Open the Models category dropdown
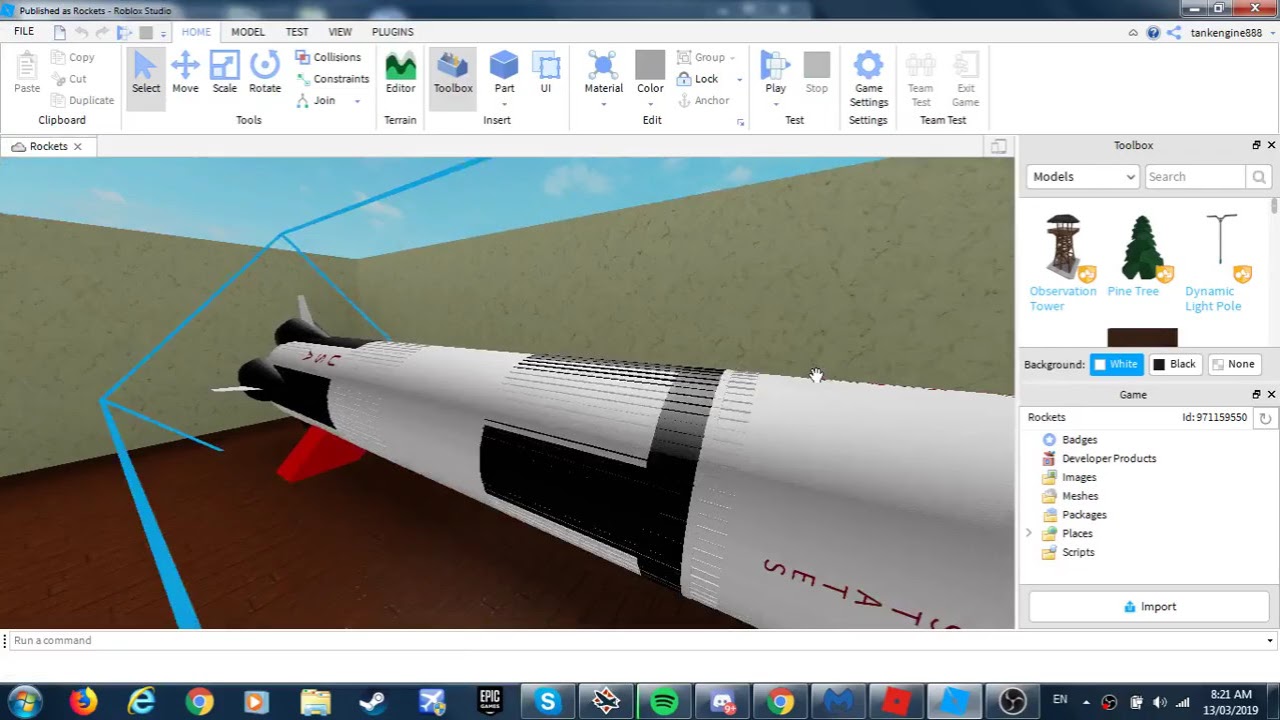The height and width of the screenshot is (720, 1280). (x=1083, y=177)
